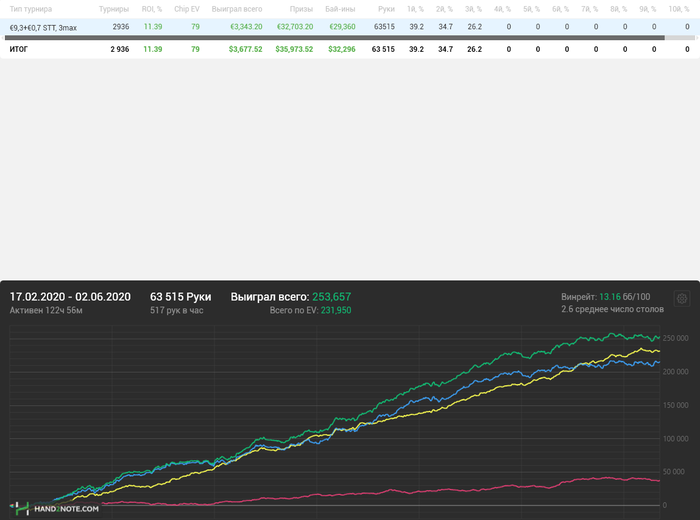Click '63 515 Руки' graph label

tap(180, 297)
